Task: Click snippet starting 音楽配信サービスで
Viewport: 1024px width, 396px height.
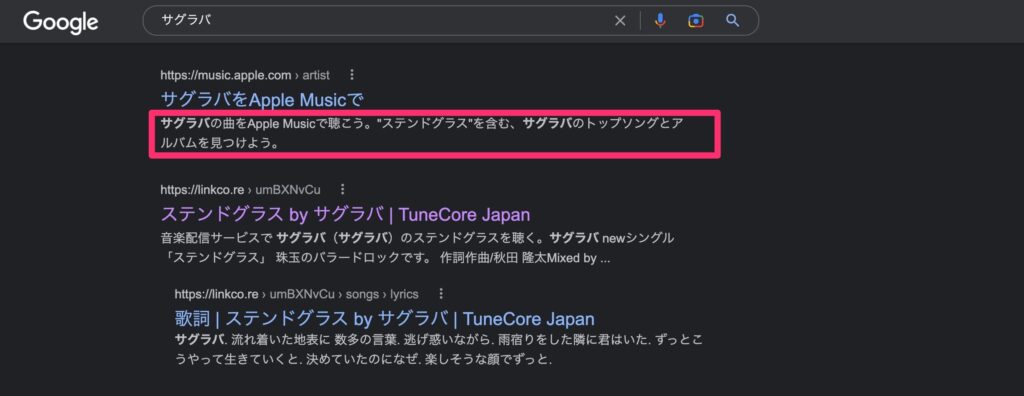Action: tap(417, 248)
